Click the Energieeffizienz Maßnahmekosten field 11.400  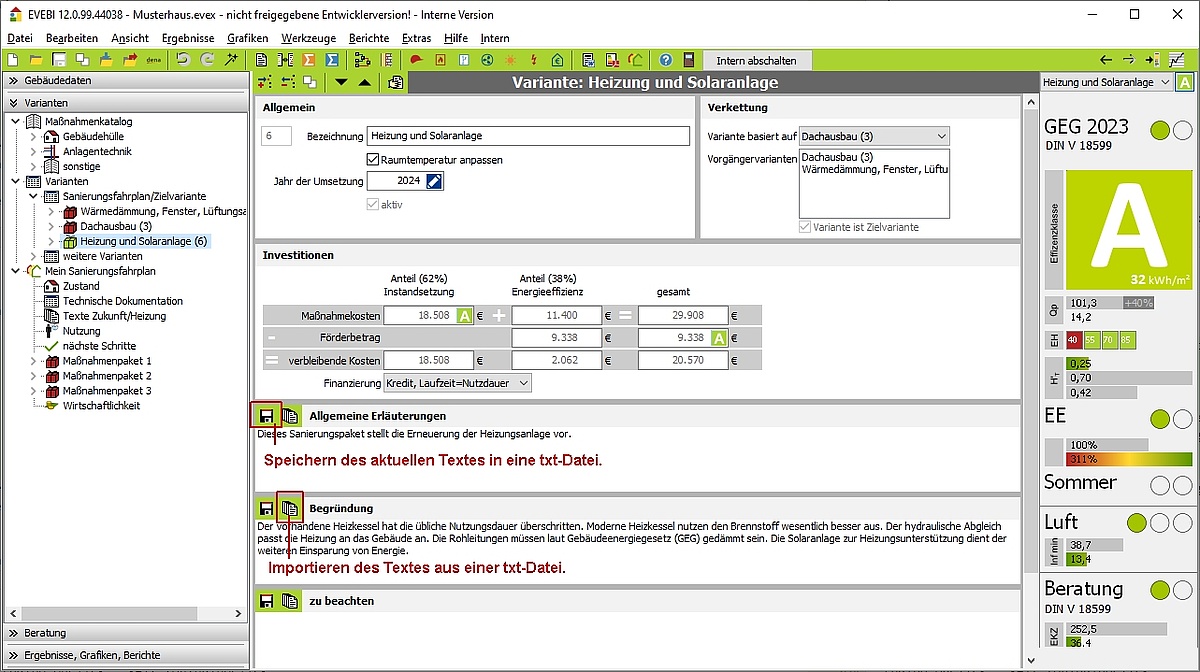[554, 316]
